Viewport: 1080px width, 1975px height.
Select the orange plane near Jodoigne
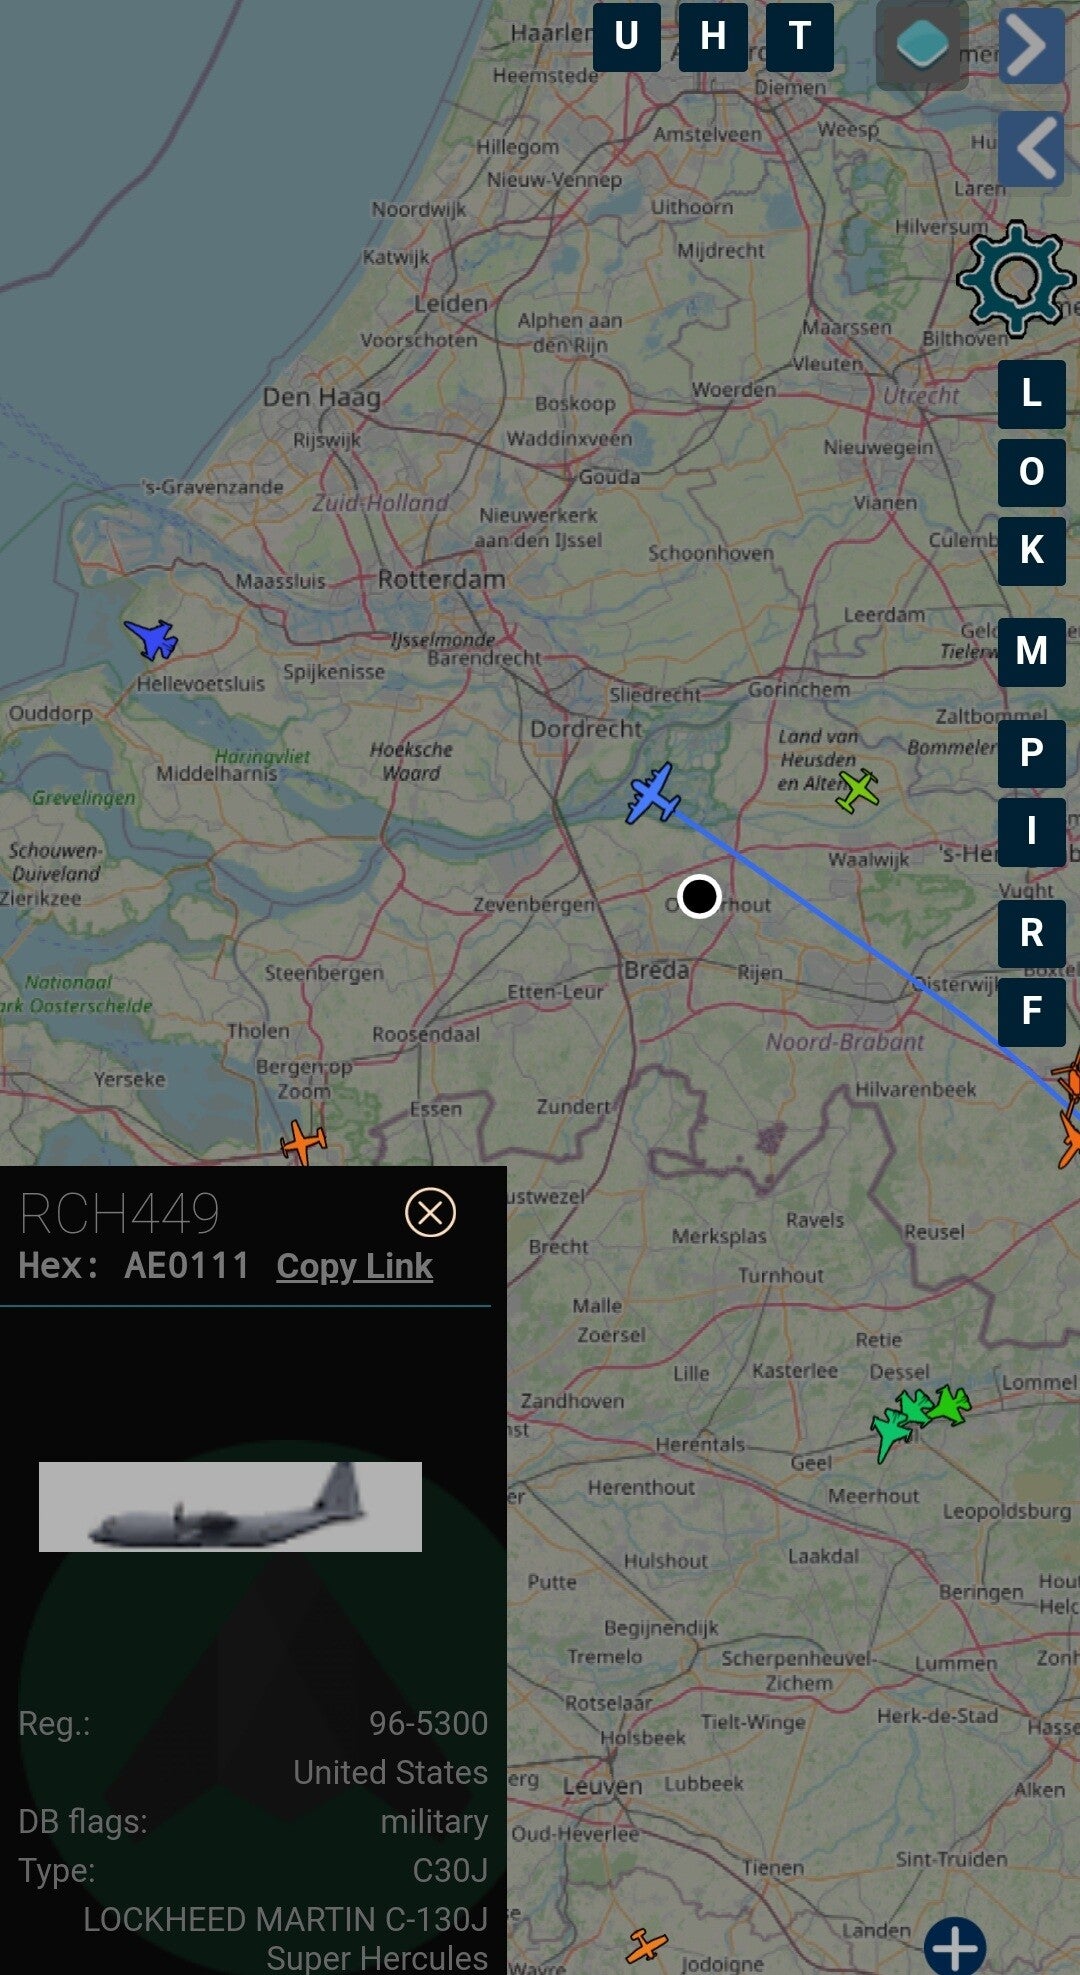[646, 1945]
